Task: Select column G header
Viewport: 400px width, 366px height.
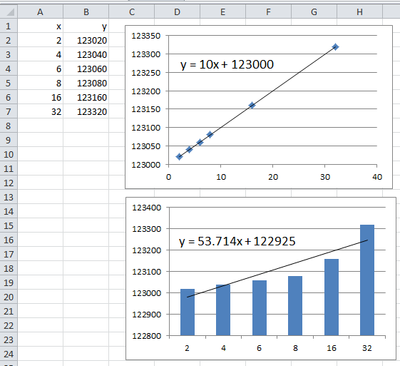Action: click(x=314, y=13)
